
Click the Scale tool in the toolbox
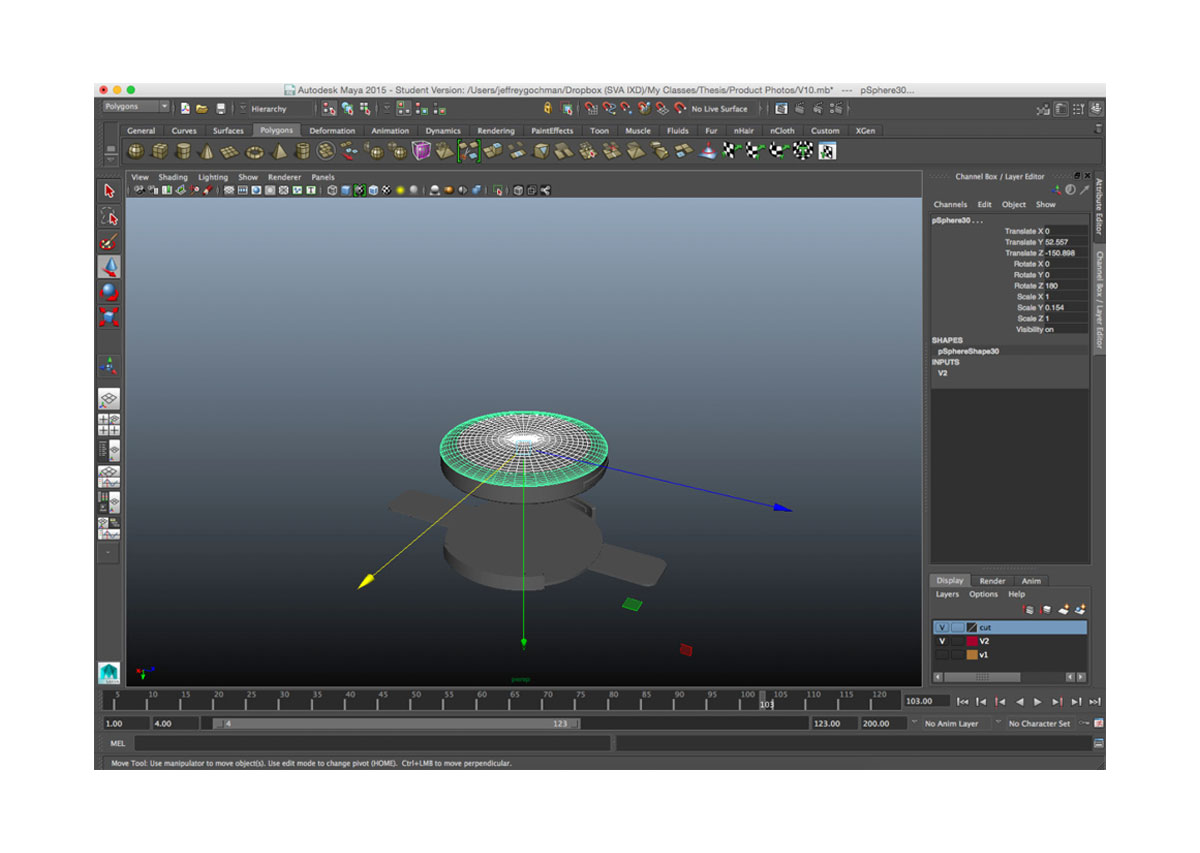click(110, 317)
